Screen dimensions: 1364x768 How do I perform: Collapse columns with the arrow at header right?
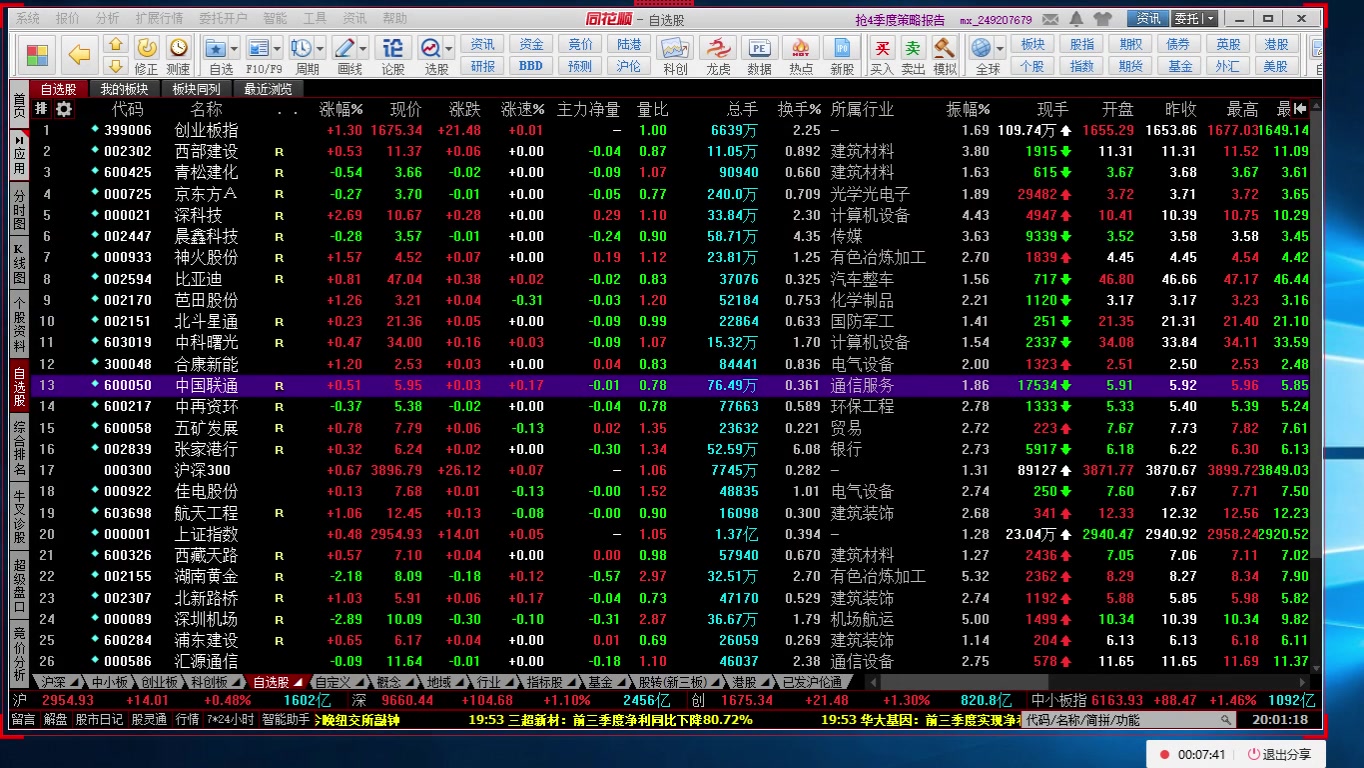1300,109
